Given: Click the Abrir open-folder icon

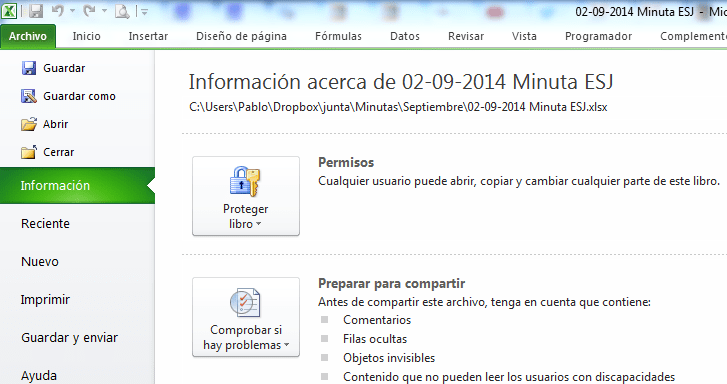Looking at the screenshot, I should point(29,124).
